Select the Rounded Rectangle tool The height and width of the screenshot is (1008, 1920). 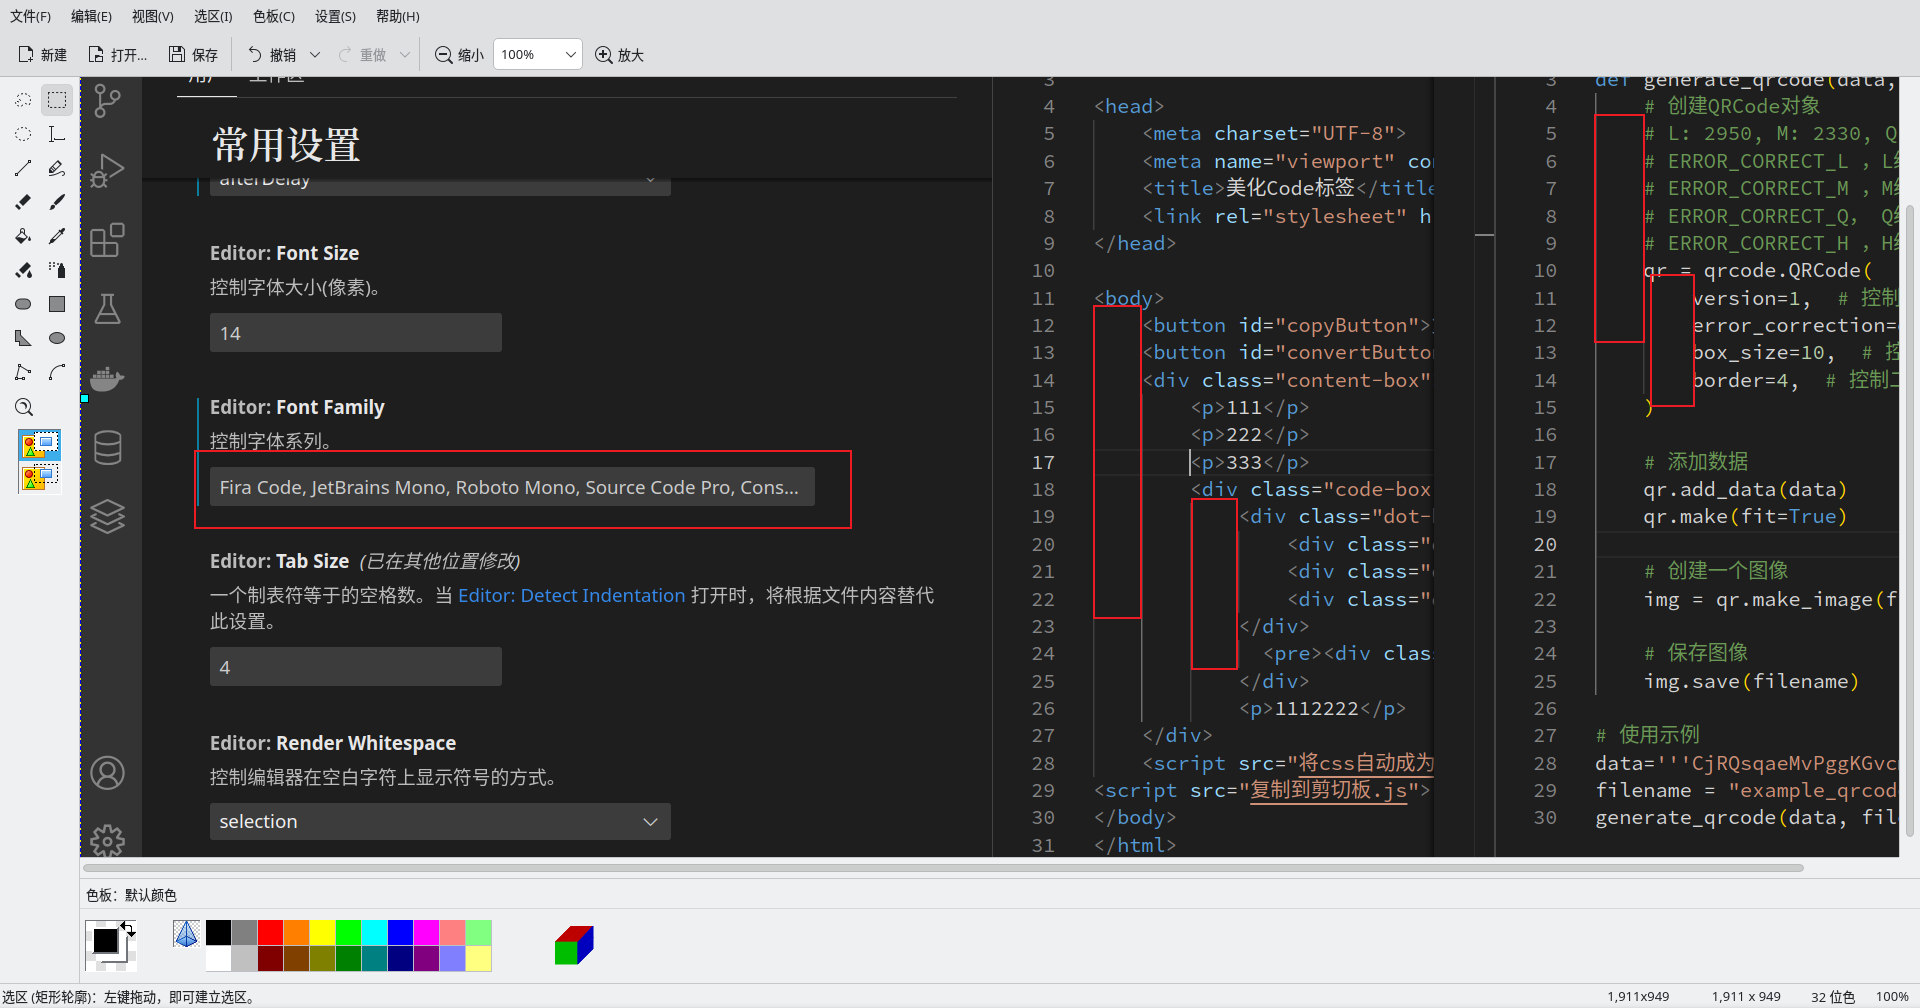click(x=23, y=304)
